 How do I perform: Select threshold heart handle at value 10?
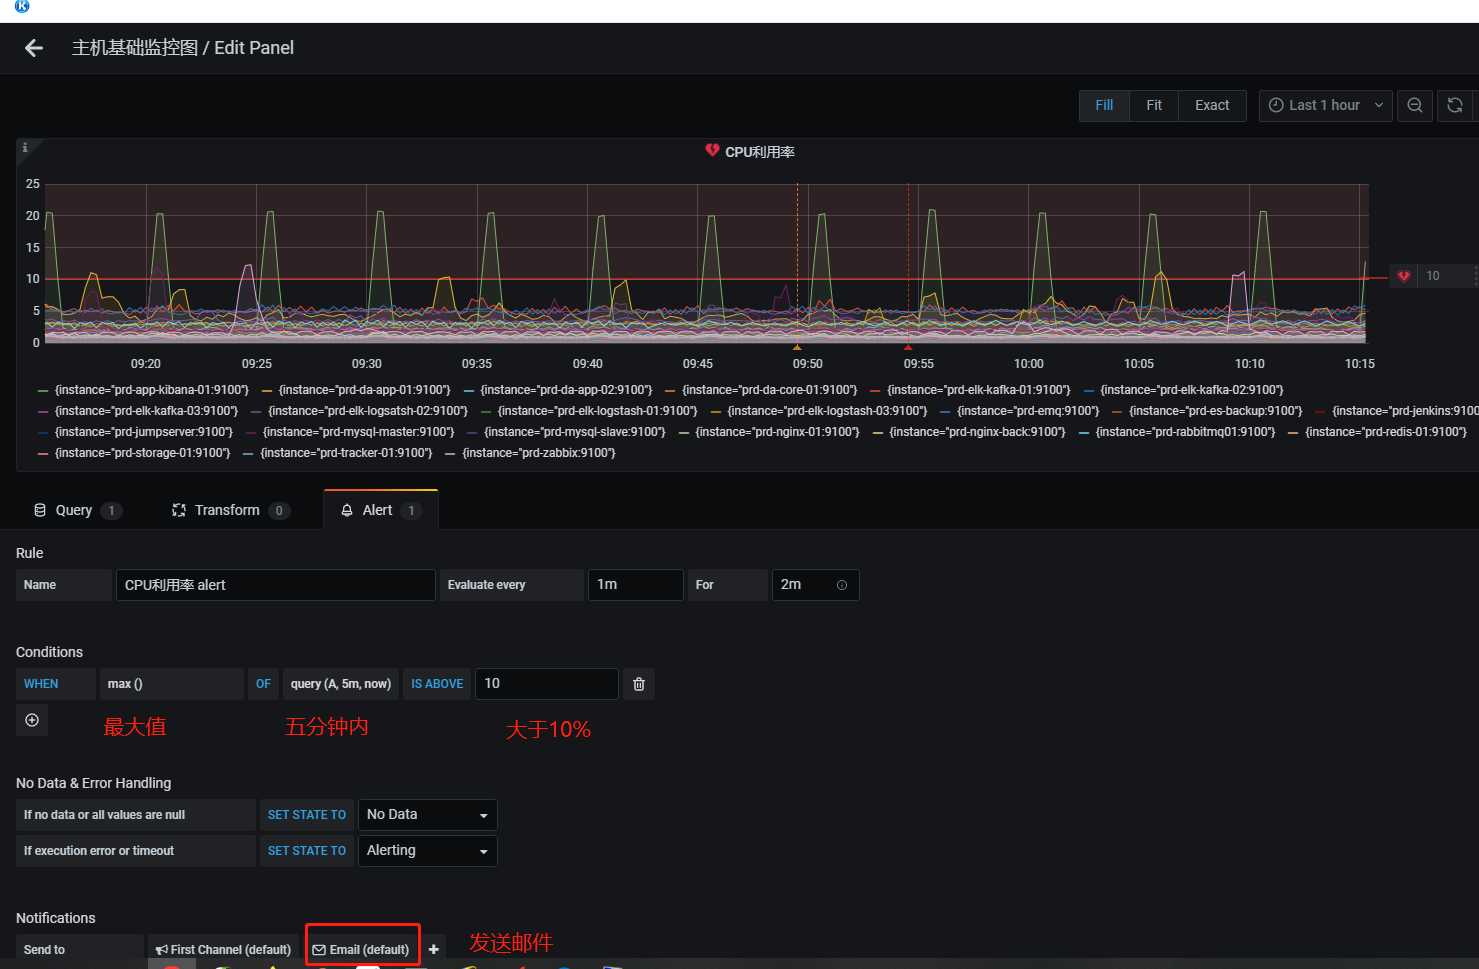tap(1404, 276)
